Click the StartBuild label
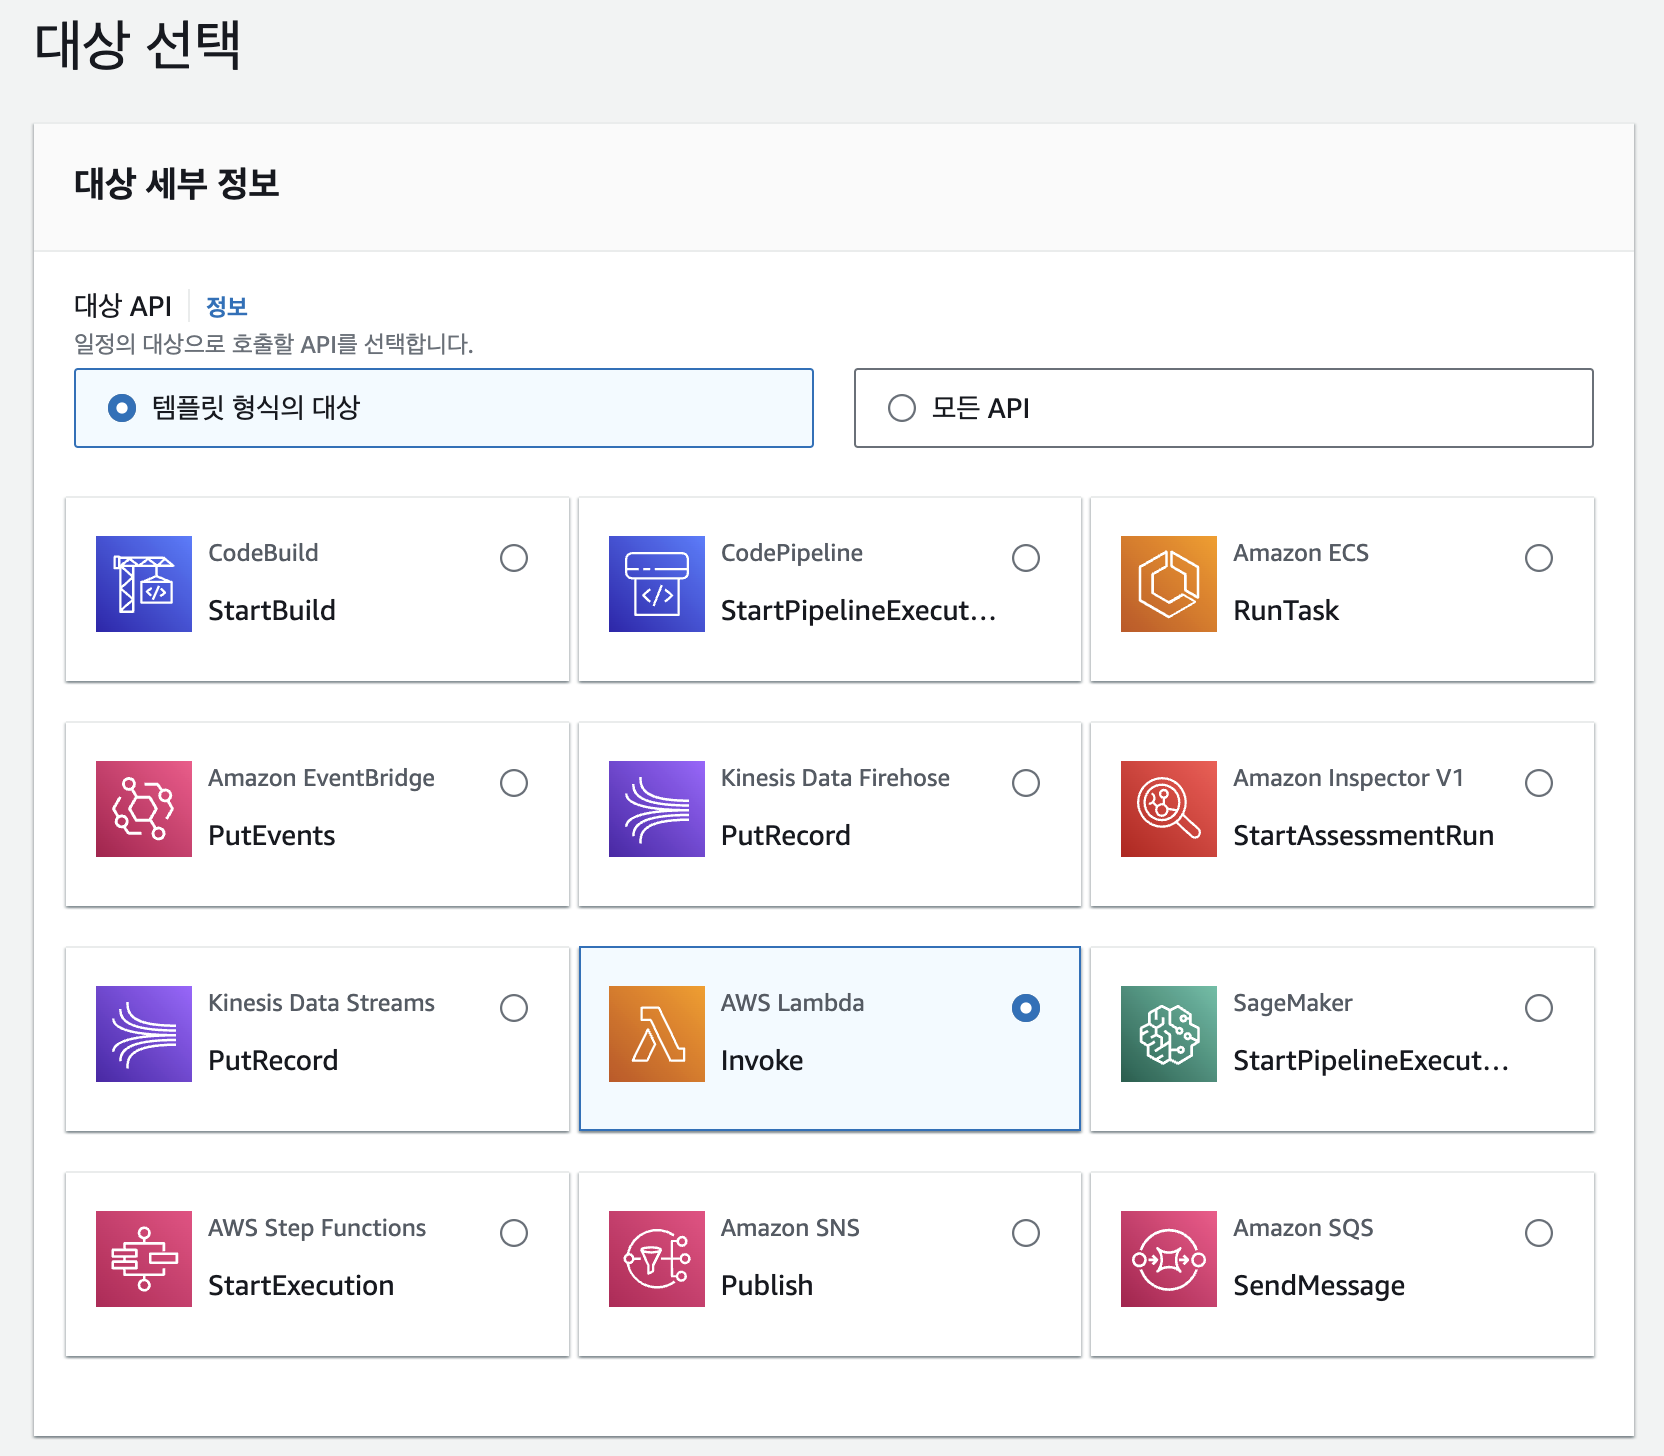Viewport: 1664px width, 1456px height. pyautogui.click(x=272, y=610)
